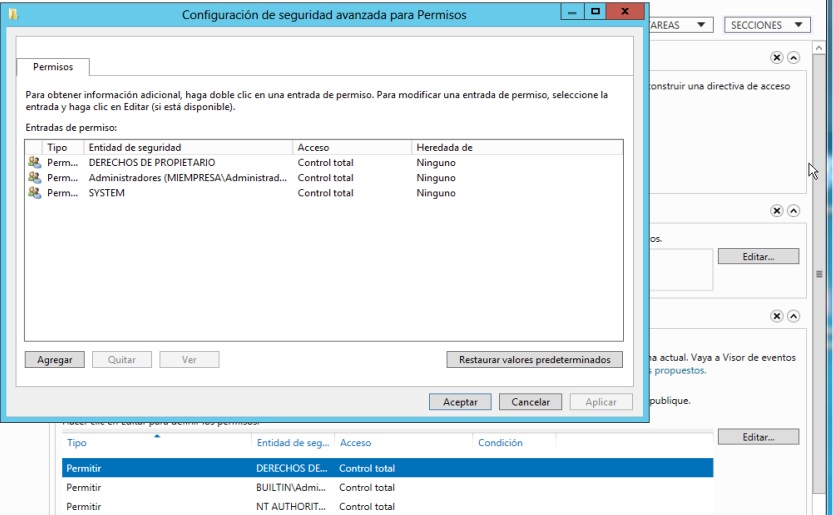
Task: Collapse the section above the first Editar button
Action: click(794, 211)
